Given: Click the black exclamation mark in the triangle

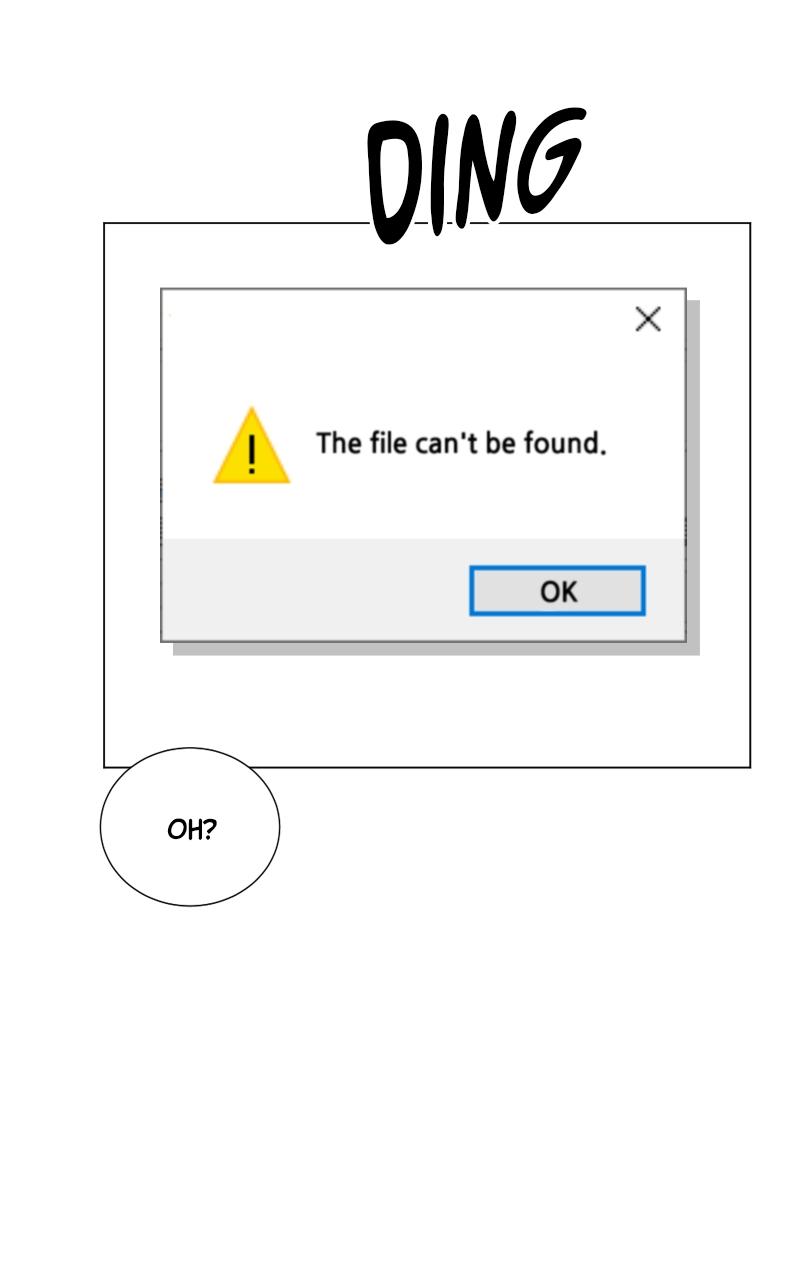Looking at the screenshot, I should pyautogui.click(x=252, y=453).
